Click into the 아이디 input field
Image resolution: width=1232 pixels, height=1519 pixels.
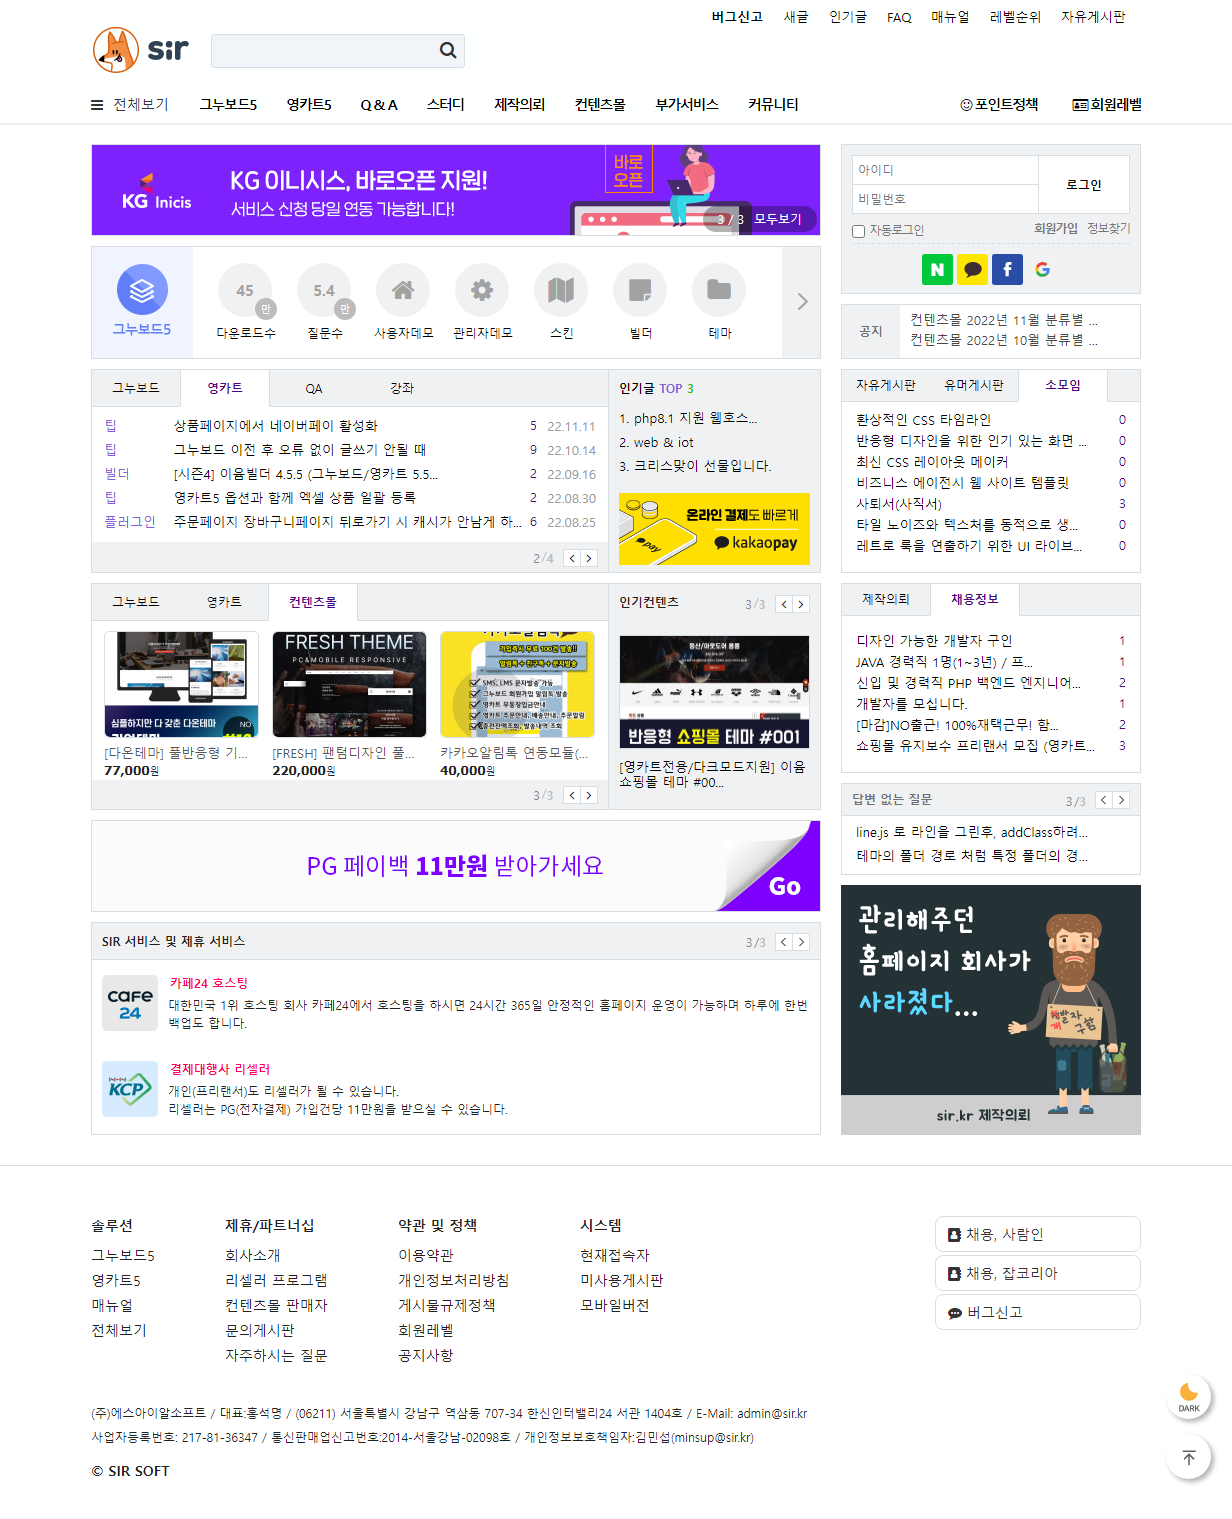[x=945, y=170]
